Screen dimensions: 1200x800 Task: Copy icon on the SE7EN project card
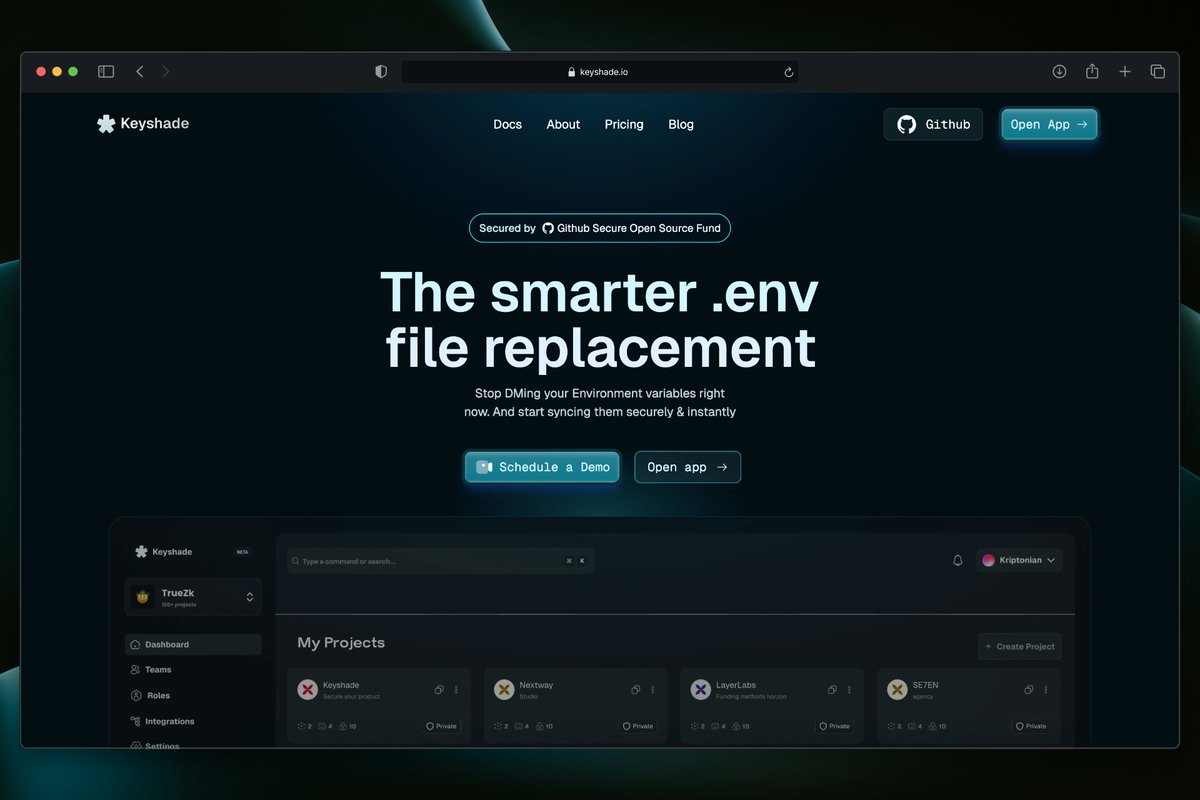[1029, 690]
